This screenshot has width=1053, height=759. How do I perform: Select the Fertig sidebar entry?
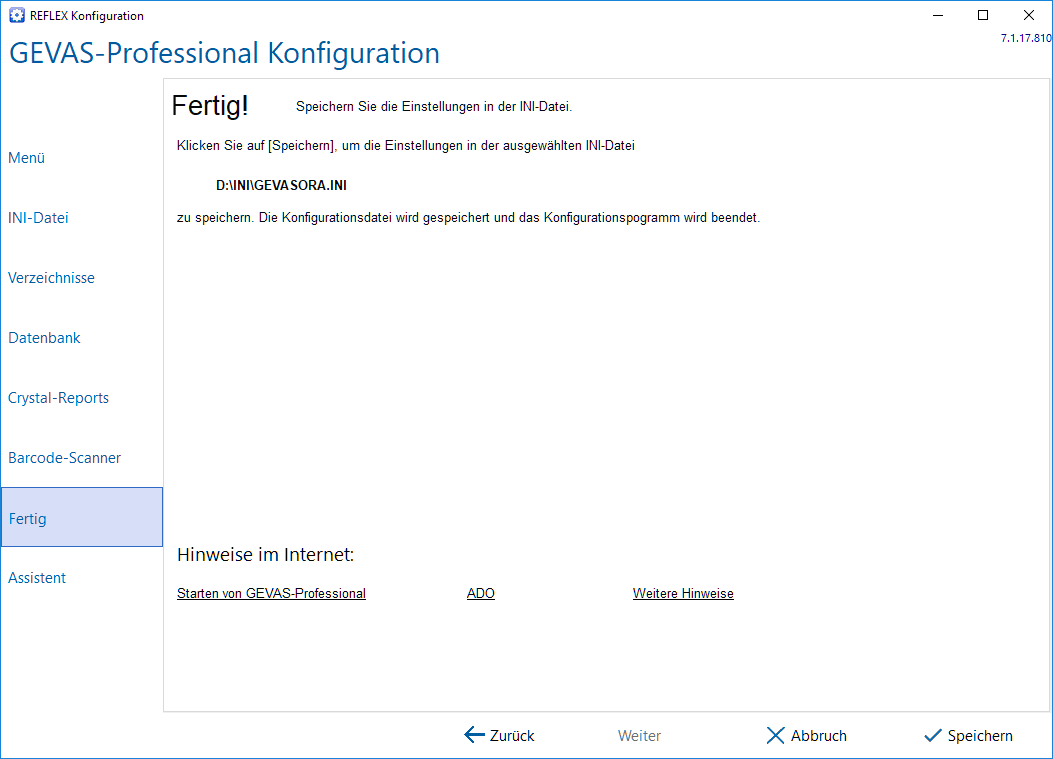pyautogui.click(x=82, y=517)
